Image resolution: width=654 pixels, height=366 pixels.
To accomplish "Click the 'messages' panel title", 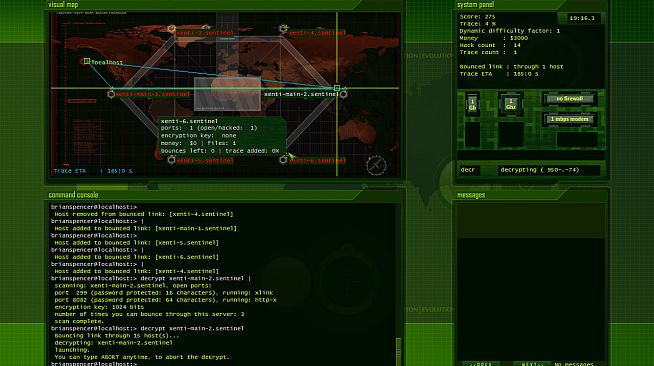I will pos(471,195).
